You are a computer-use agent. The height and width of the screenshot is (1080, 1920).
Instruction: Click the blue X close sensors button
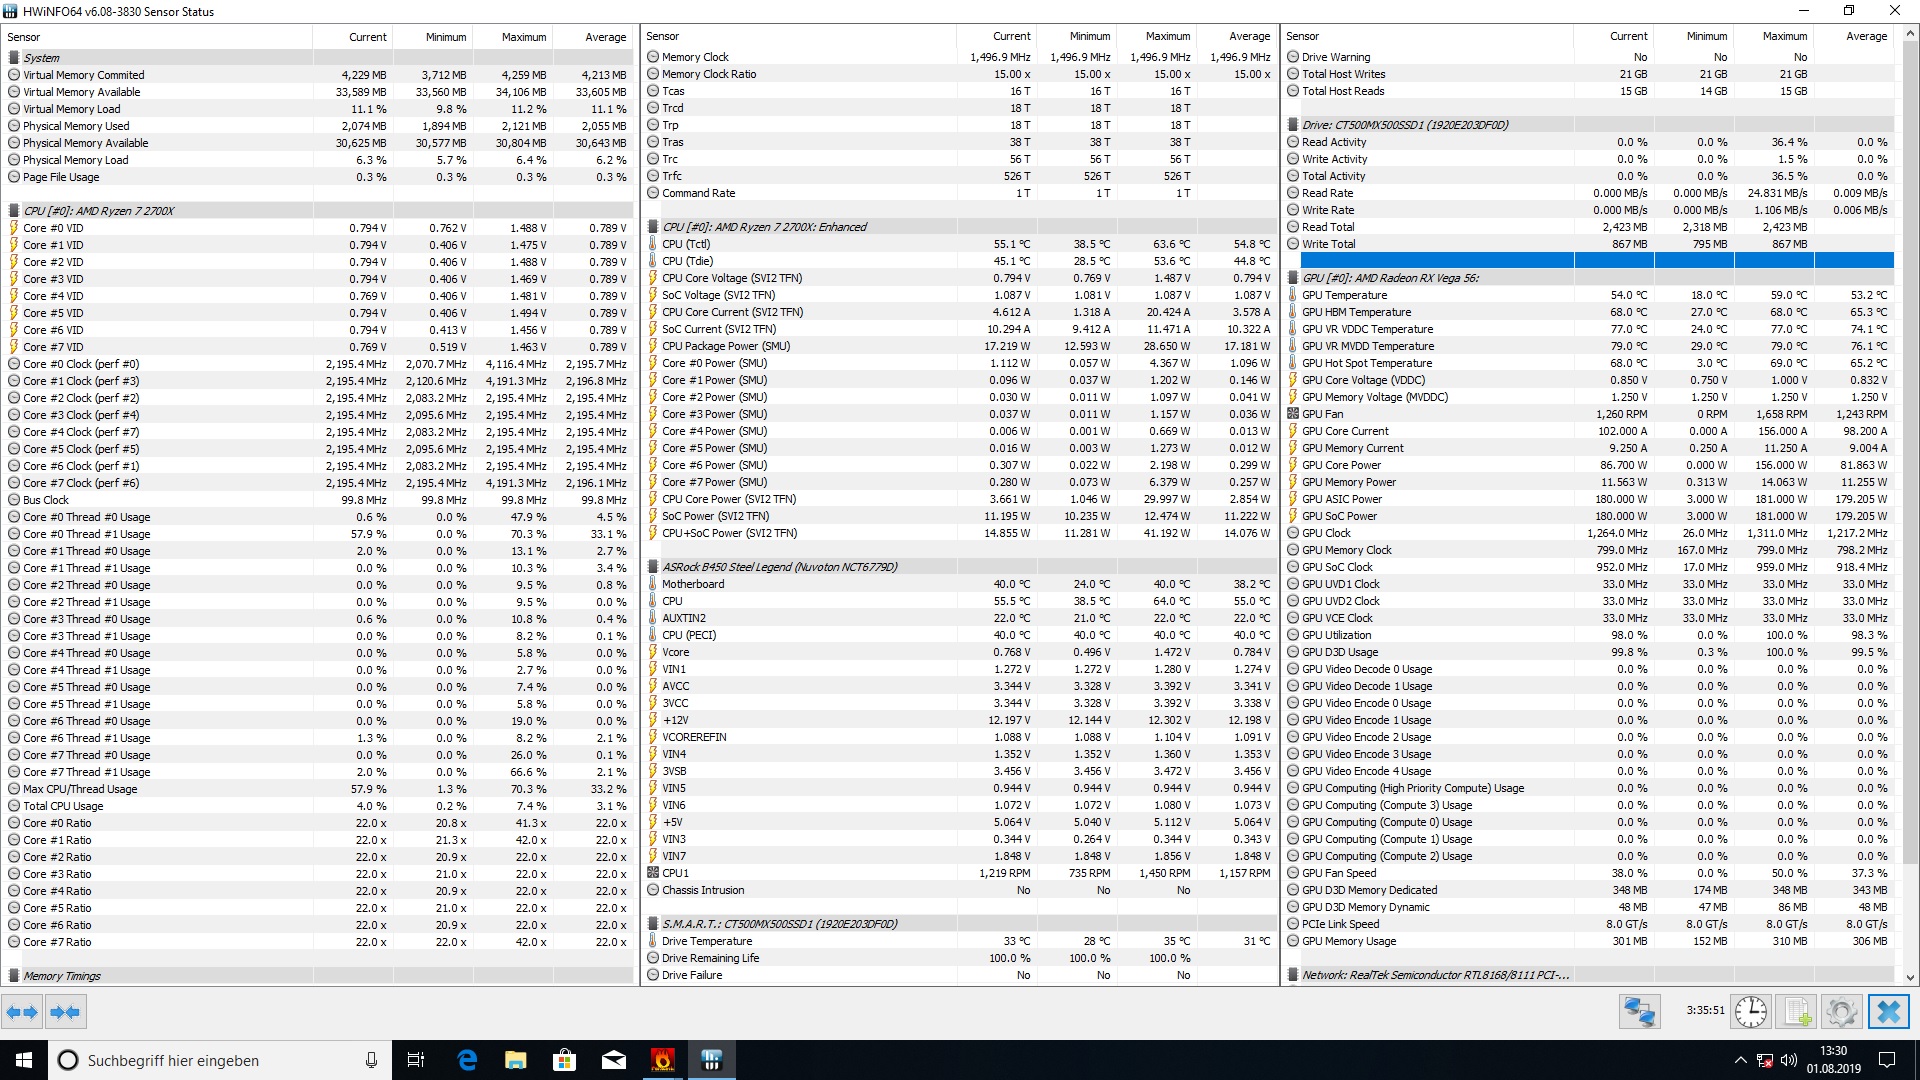(x=1888, y=1012)
